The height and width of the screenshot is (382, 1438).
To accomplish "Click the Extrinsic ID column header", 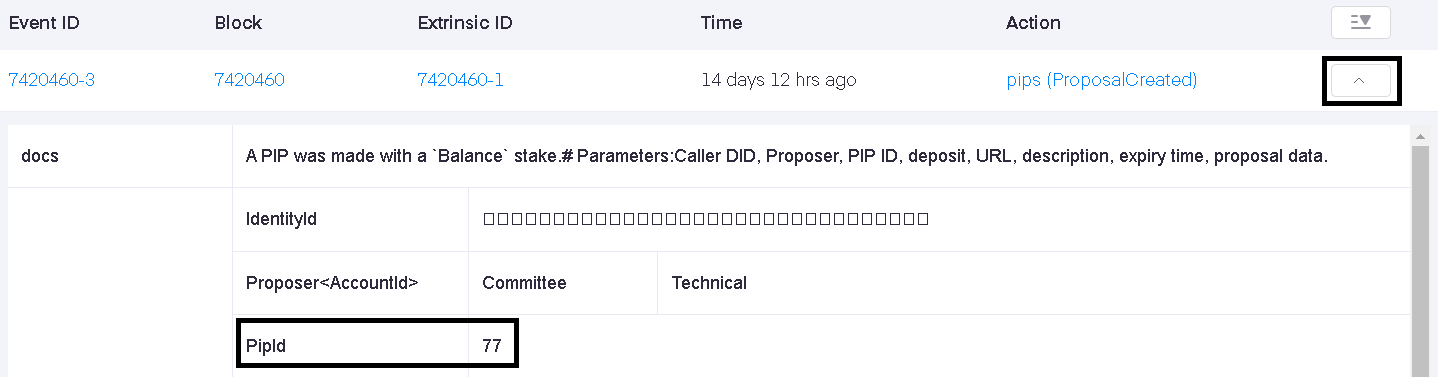I will [465, 22].
